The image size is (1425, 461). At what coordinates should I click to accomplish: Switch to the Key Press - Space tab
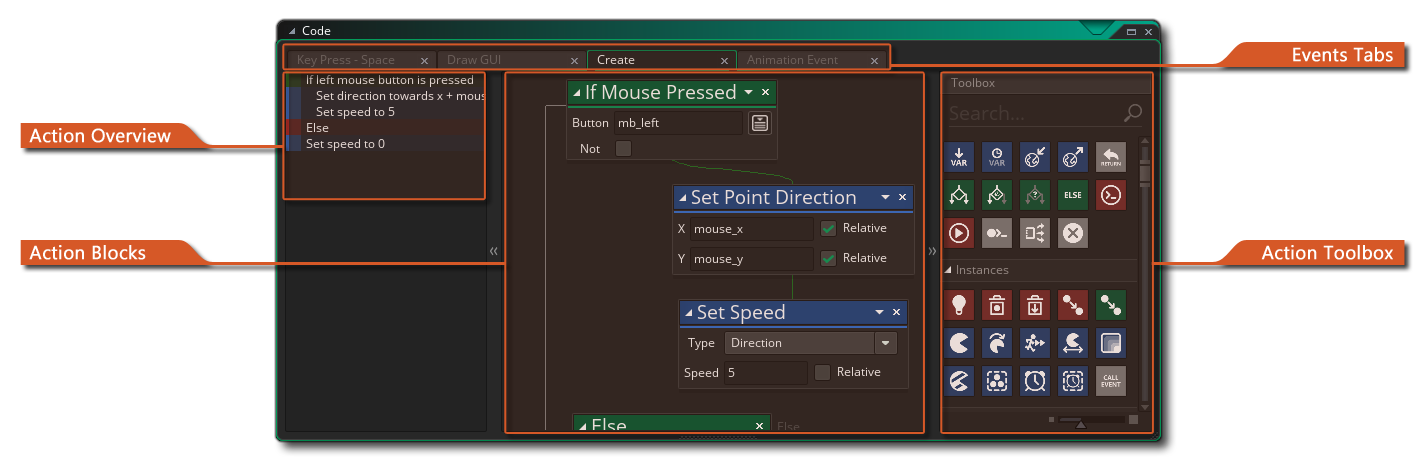(x=347, y=60)
